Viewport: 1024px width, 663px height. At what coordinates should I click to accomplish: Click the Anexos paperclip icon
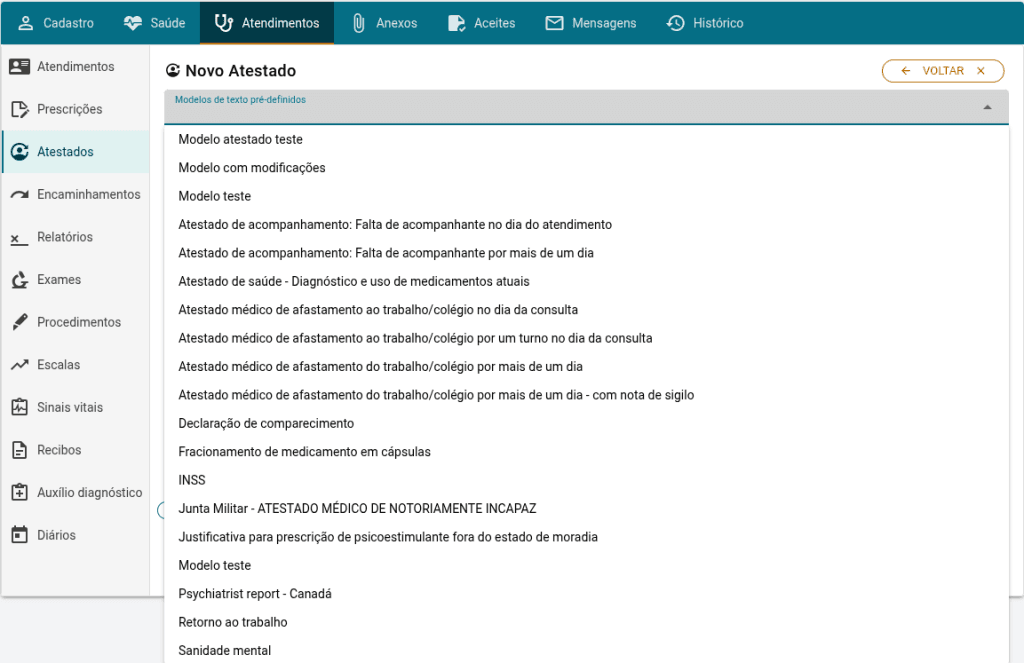coord(359,24)
